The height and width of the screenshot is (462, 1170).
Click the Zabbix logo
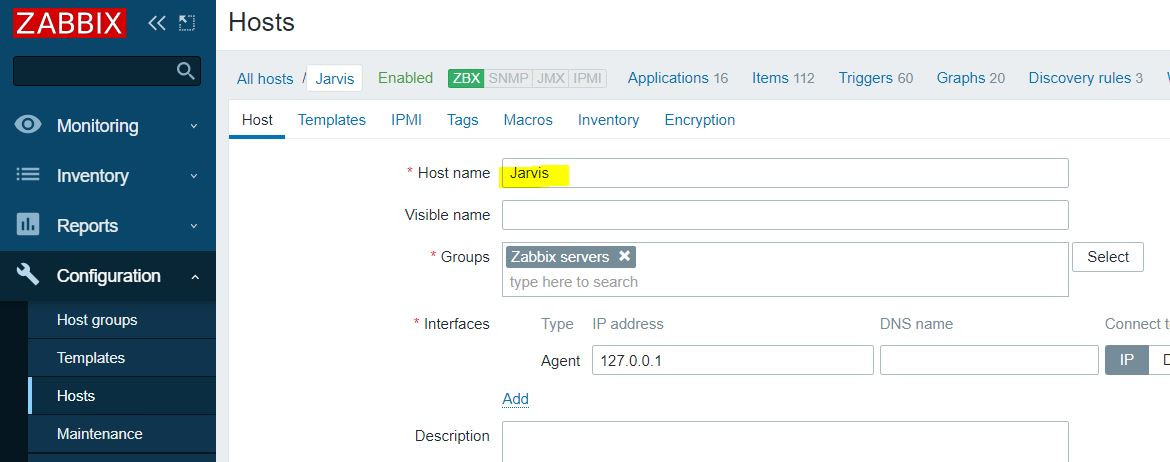point(70,23)
